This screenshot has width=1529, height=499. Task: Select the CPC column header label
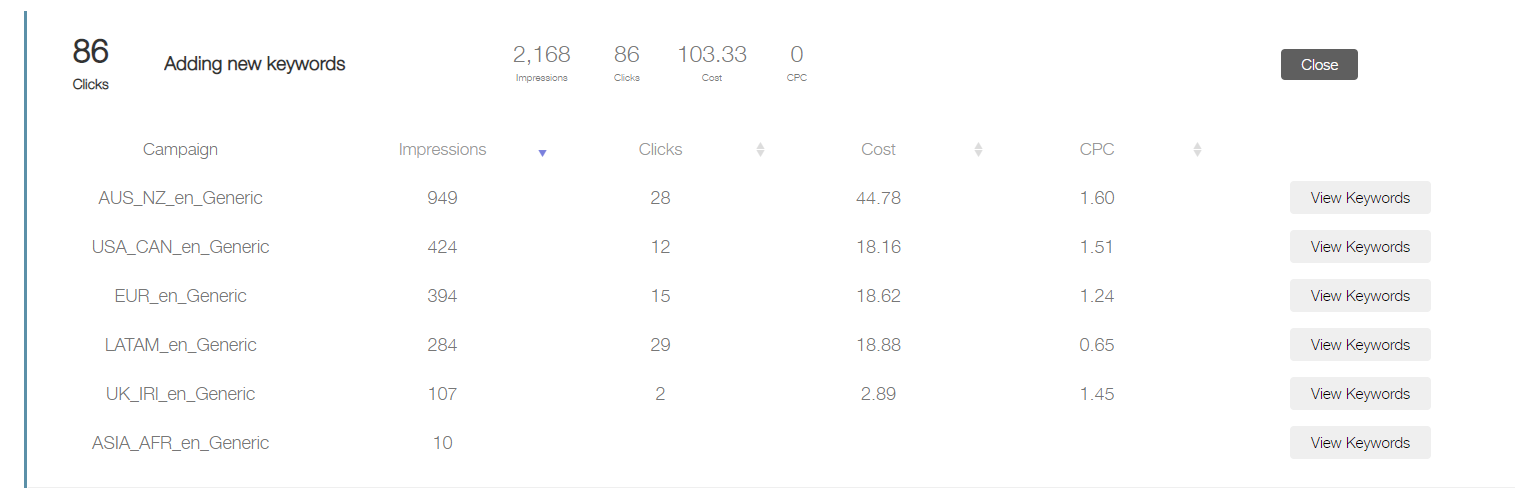click(x=1097, y=150)
